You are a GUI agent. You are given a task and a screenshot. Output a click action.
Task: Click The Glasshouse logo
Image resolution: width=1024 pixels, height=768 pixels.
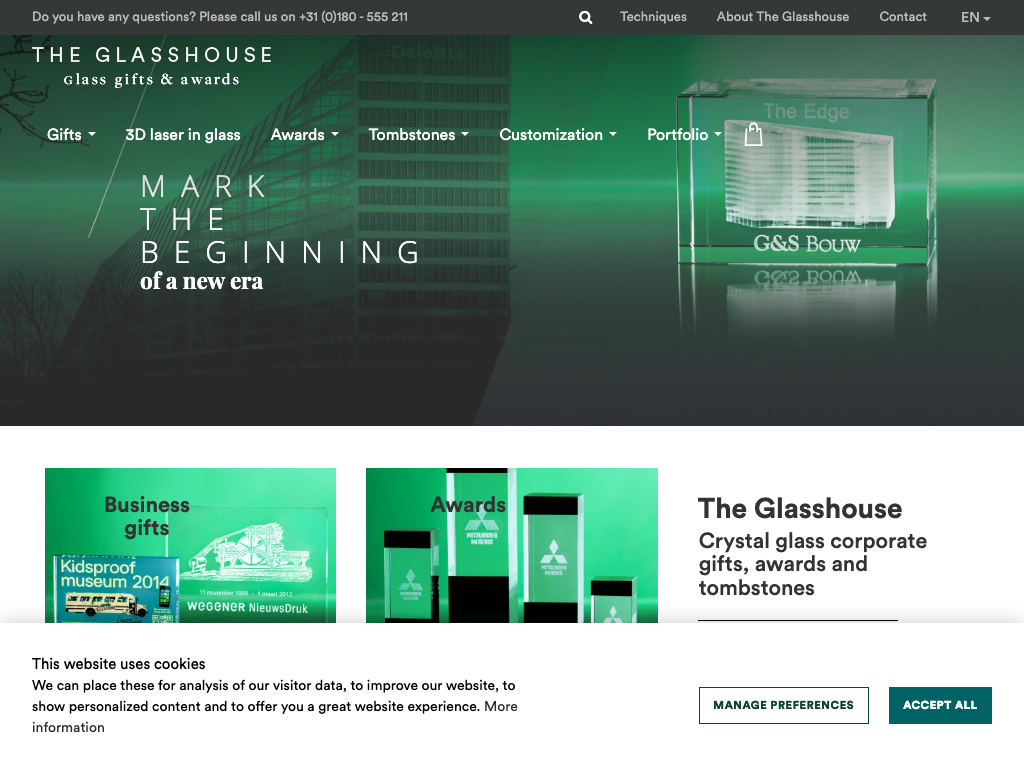(152, 65)
